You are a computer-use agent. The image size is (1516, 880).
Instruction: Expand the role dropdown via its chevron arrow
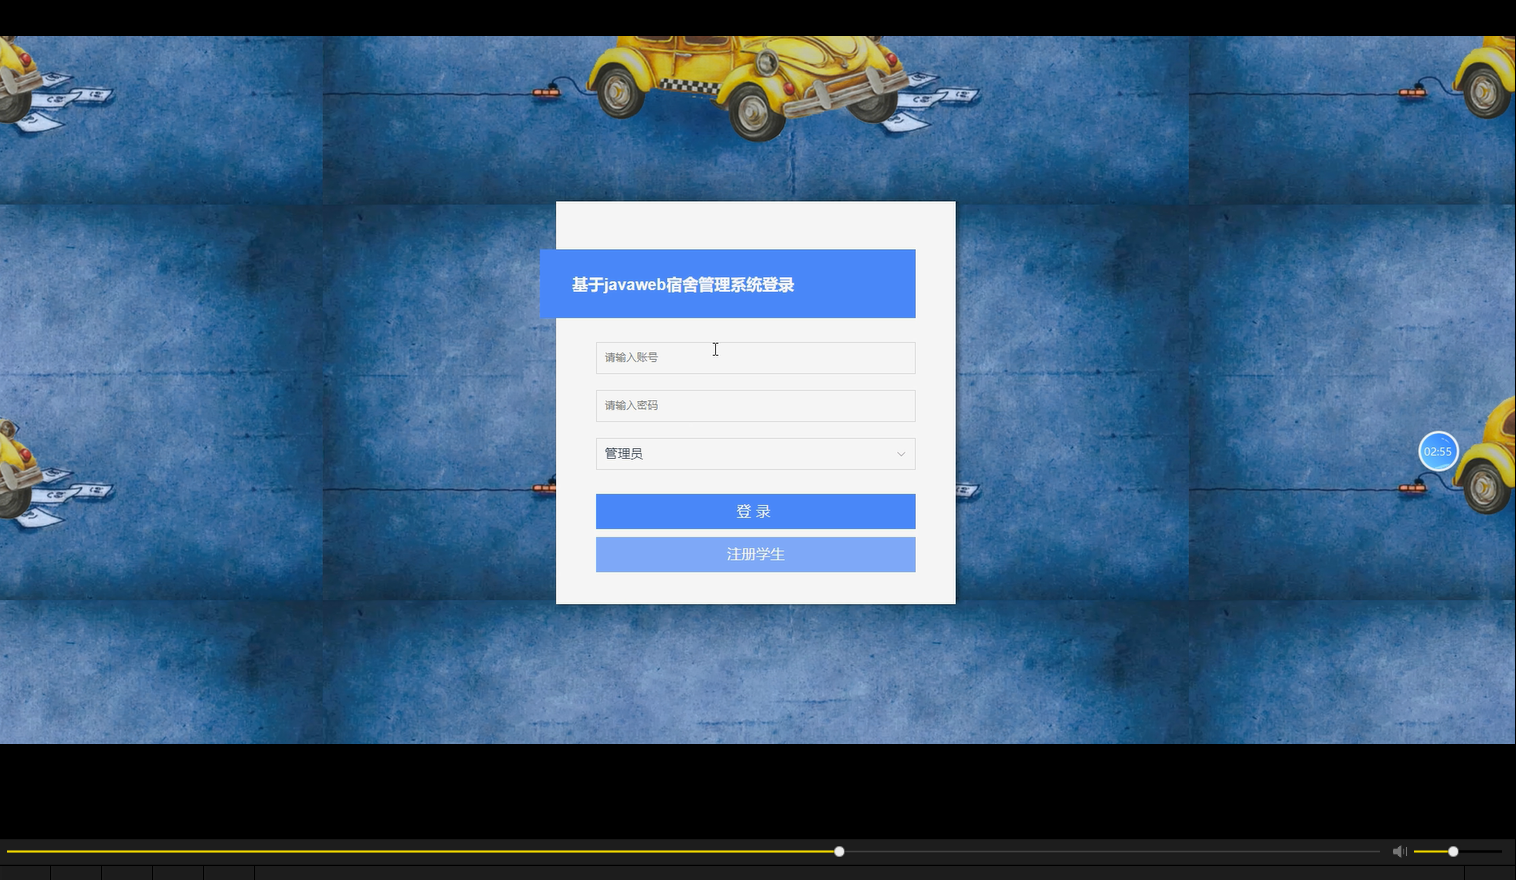(899, 453)
